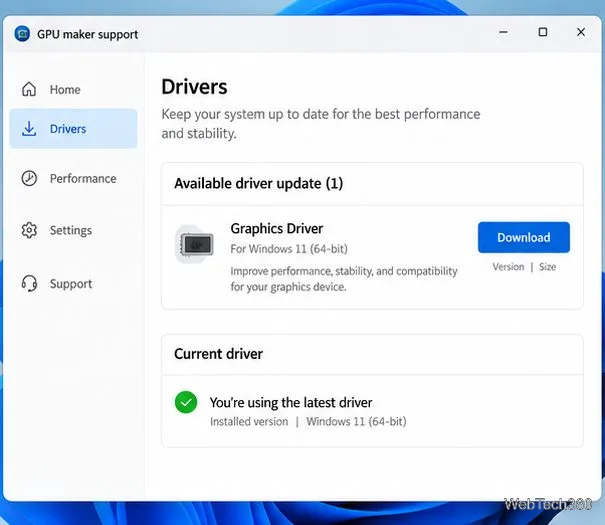Viewport: 605px width, 525px height.
Task: Click the Version label under Download
Action: point(508,267)
